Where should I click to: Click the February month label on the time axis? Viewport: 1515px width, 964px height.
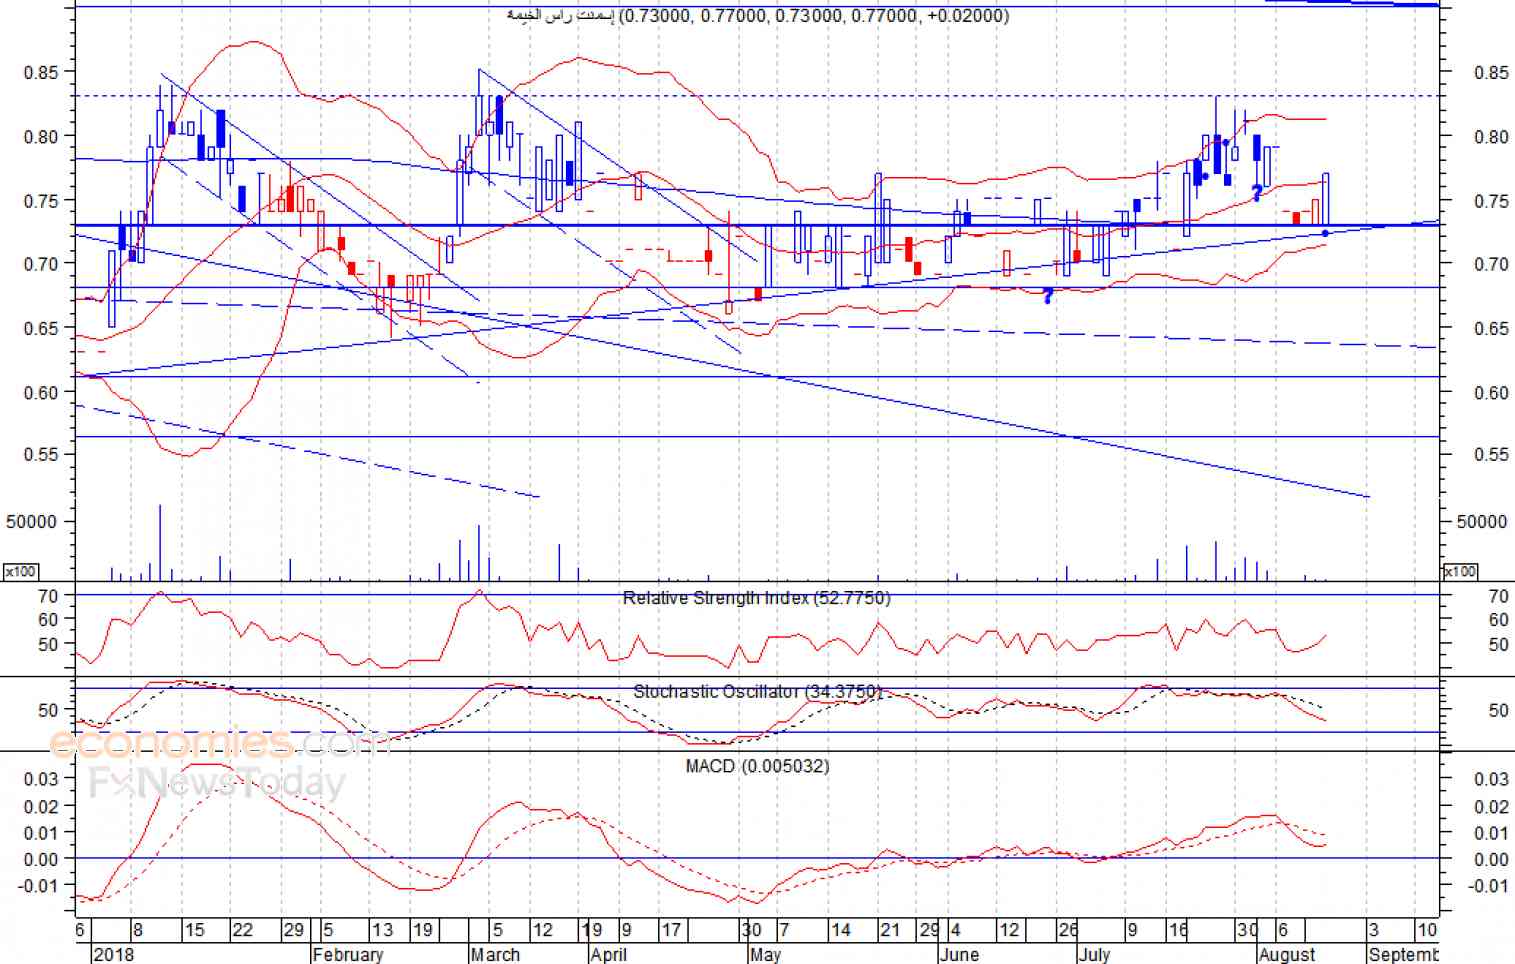point(347,954)
